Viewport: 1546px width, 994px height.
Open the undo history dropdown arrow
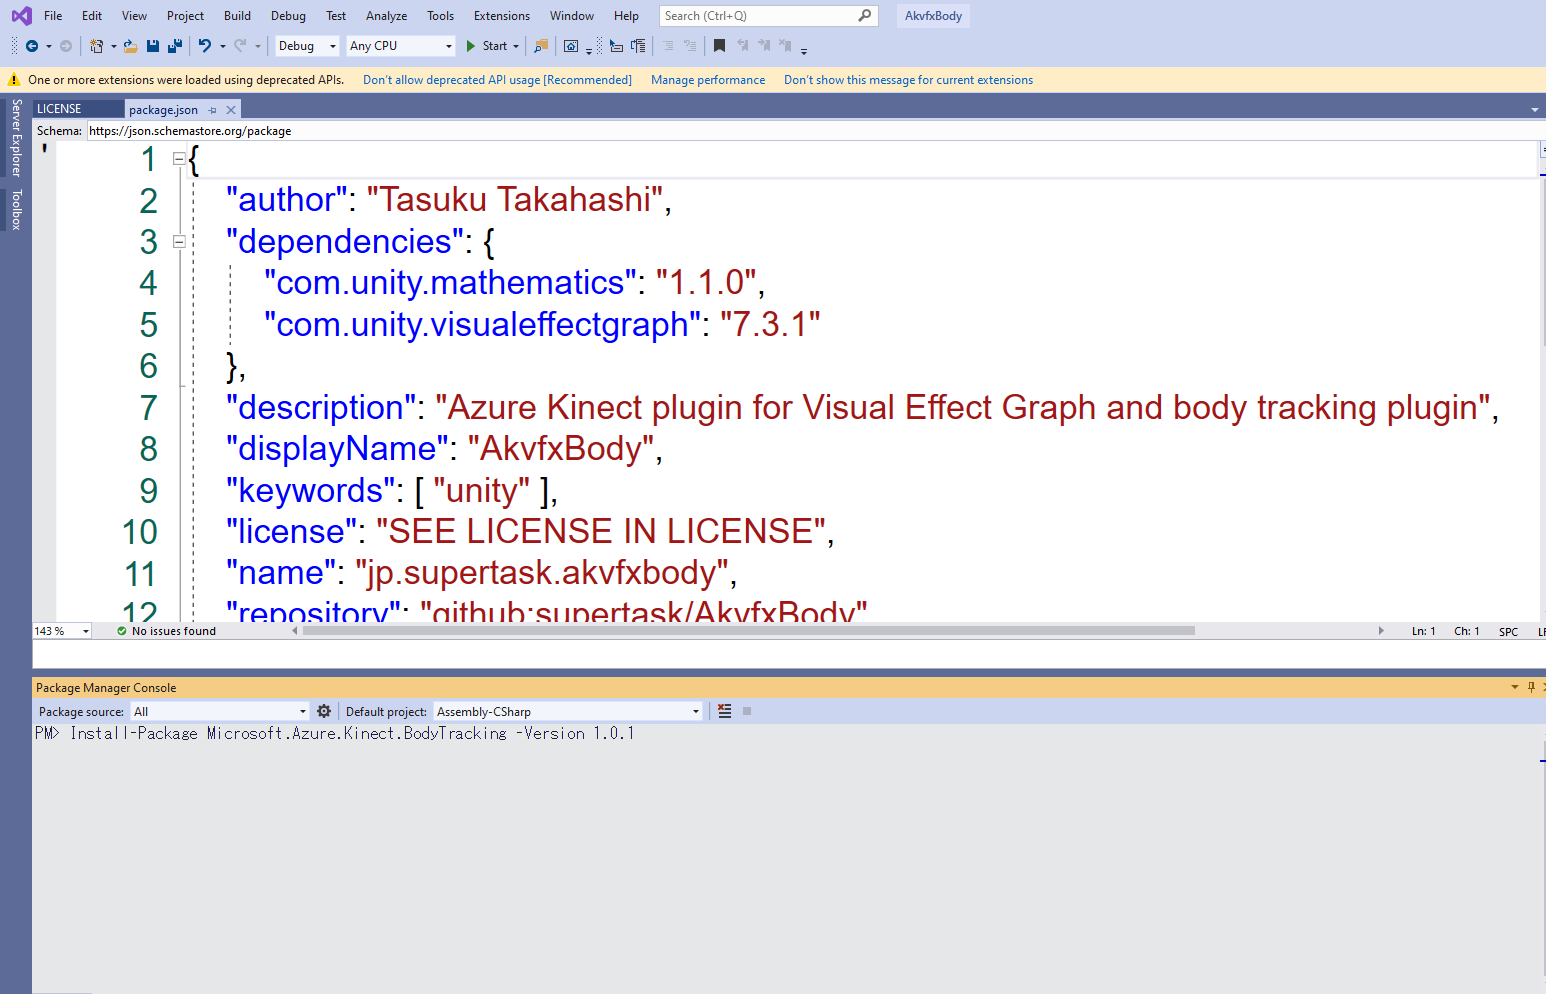(222, 46)
